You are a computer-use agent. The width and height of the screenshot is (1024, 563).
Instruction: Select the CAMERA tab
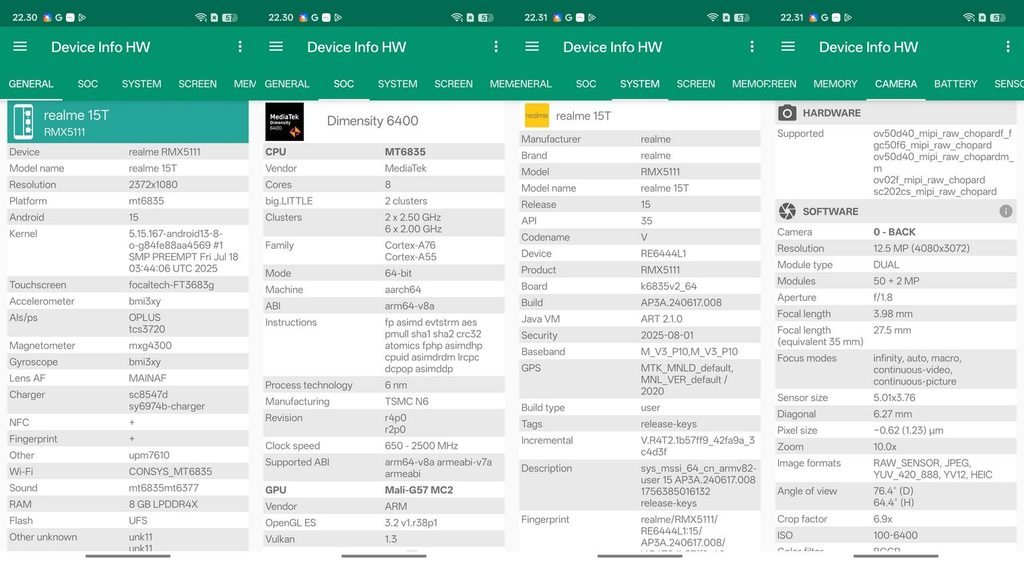click(x=895, y=84)
